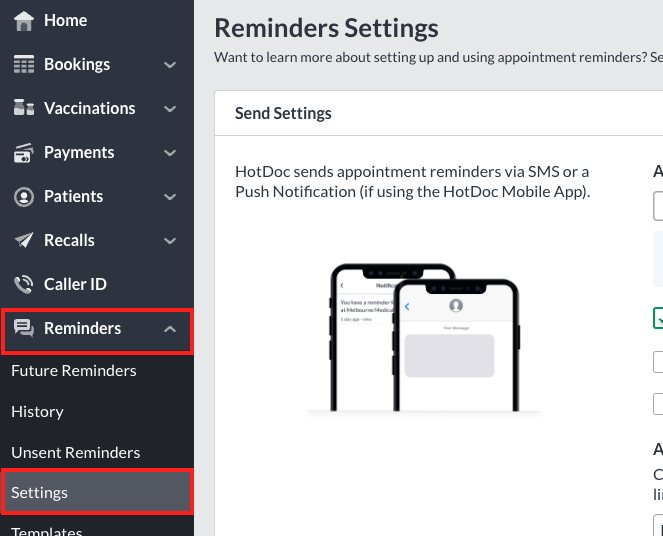Toggle the green checked checkbox
Screen dimensions: 663x536
tap(658, 318)
